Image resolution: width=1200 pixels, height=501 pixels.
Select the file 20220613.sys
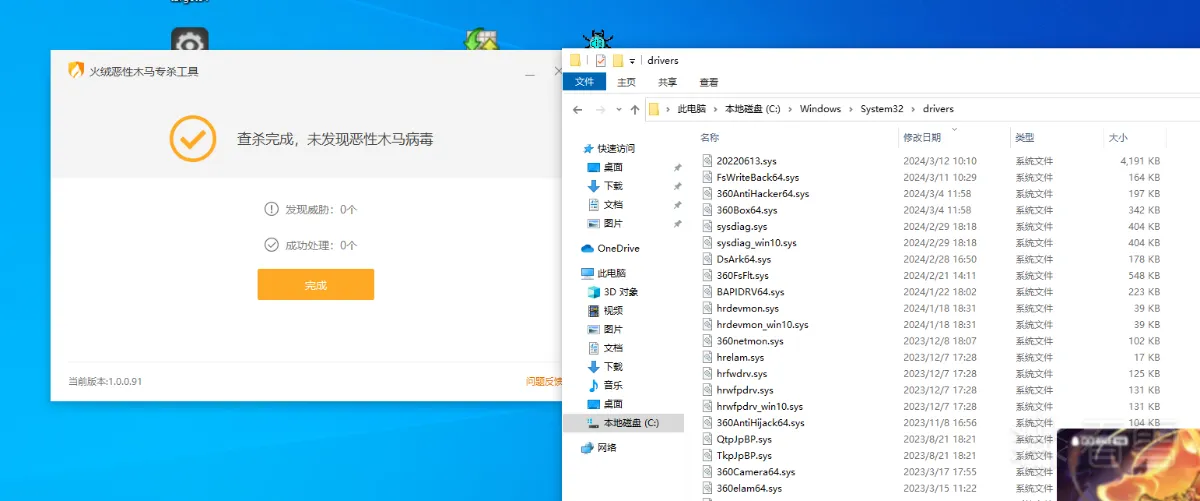click(746, 161)
